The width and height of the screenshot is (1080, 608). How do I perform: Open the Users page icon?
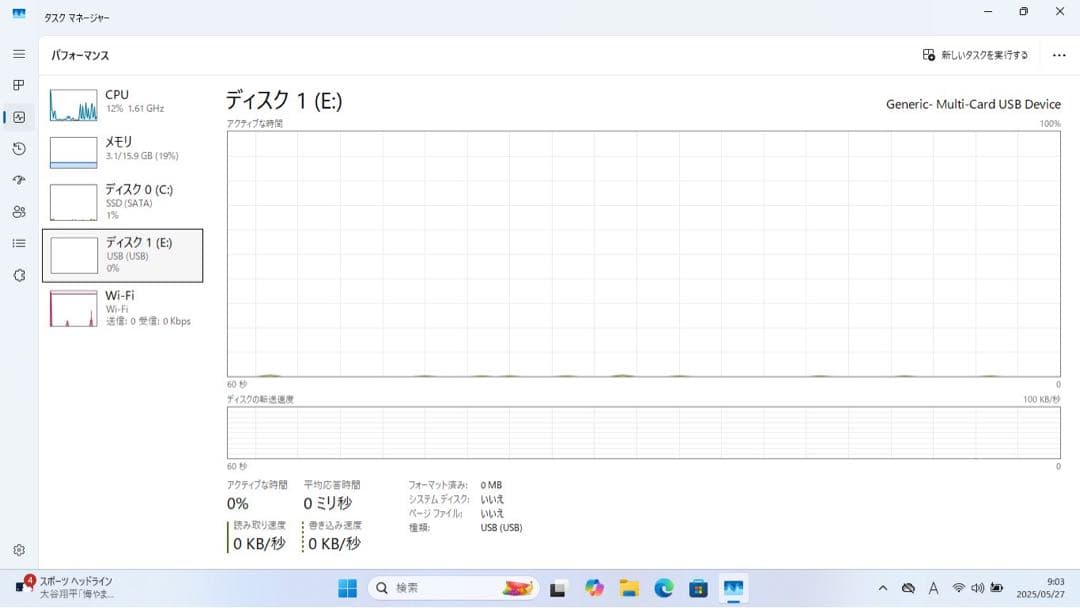click(x=18, y=211)
